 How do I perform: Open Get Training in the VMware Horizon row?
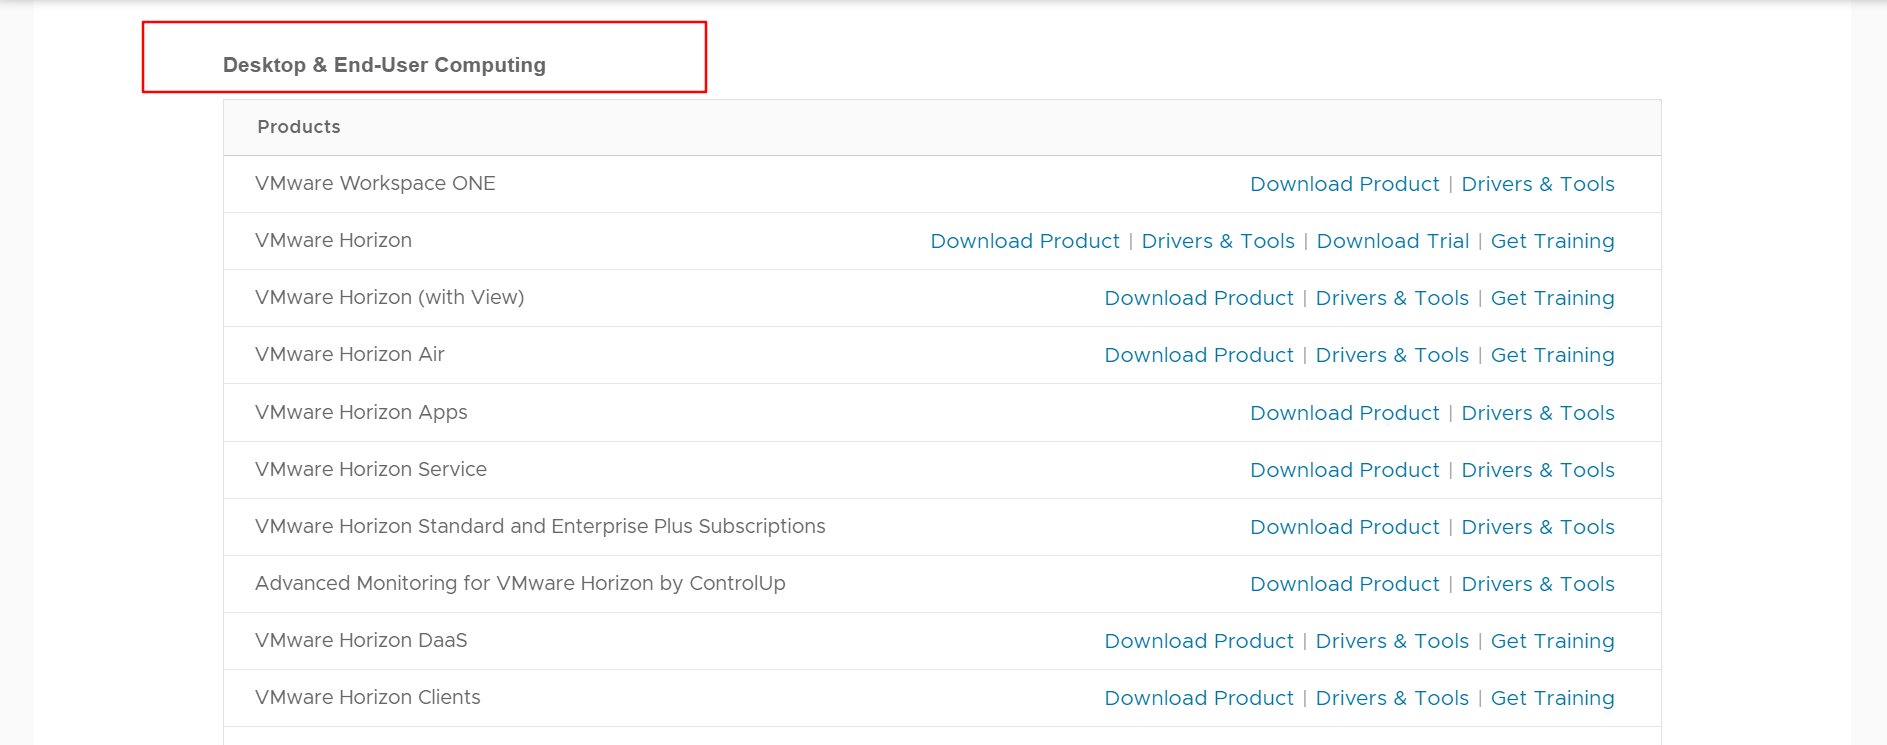pyautogui.click(x=1553, y=241)
